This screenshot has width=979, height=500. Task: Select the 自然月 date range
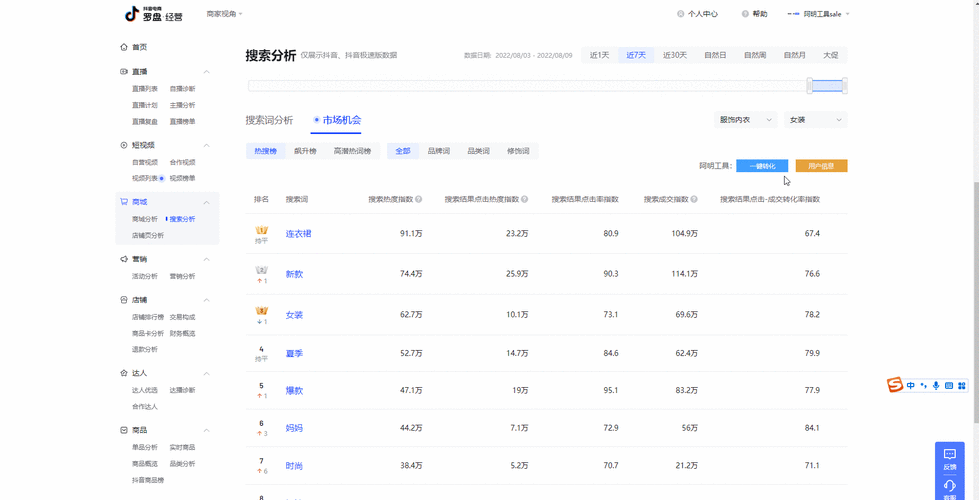point(794,55)
